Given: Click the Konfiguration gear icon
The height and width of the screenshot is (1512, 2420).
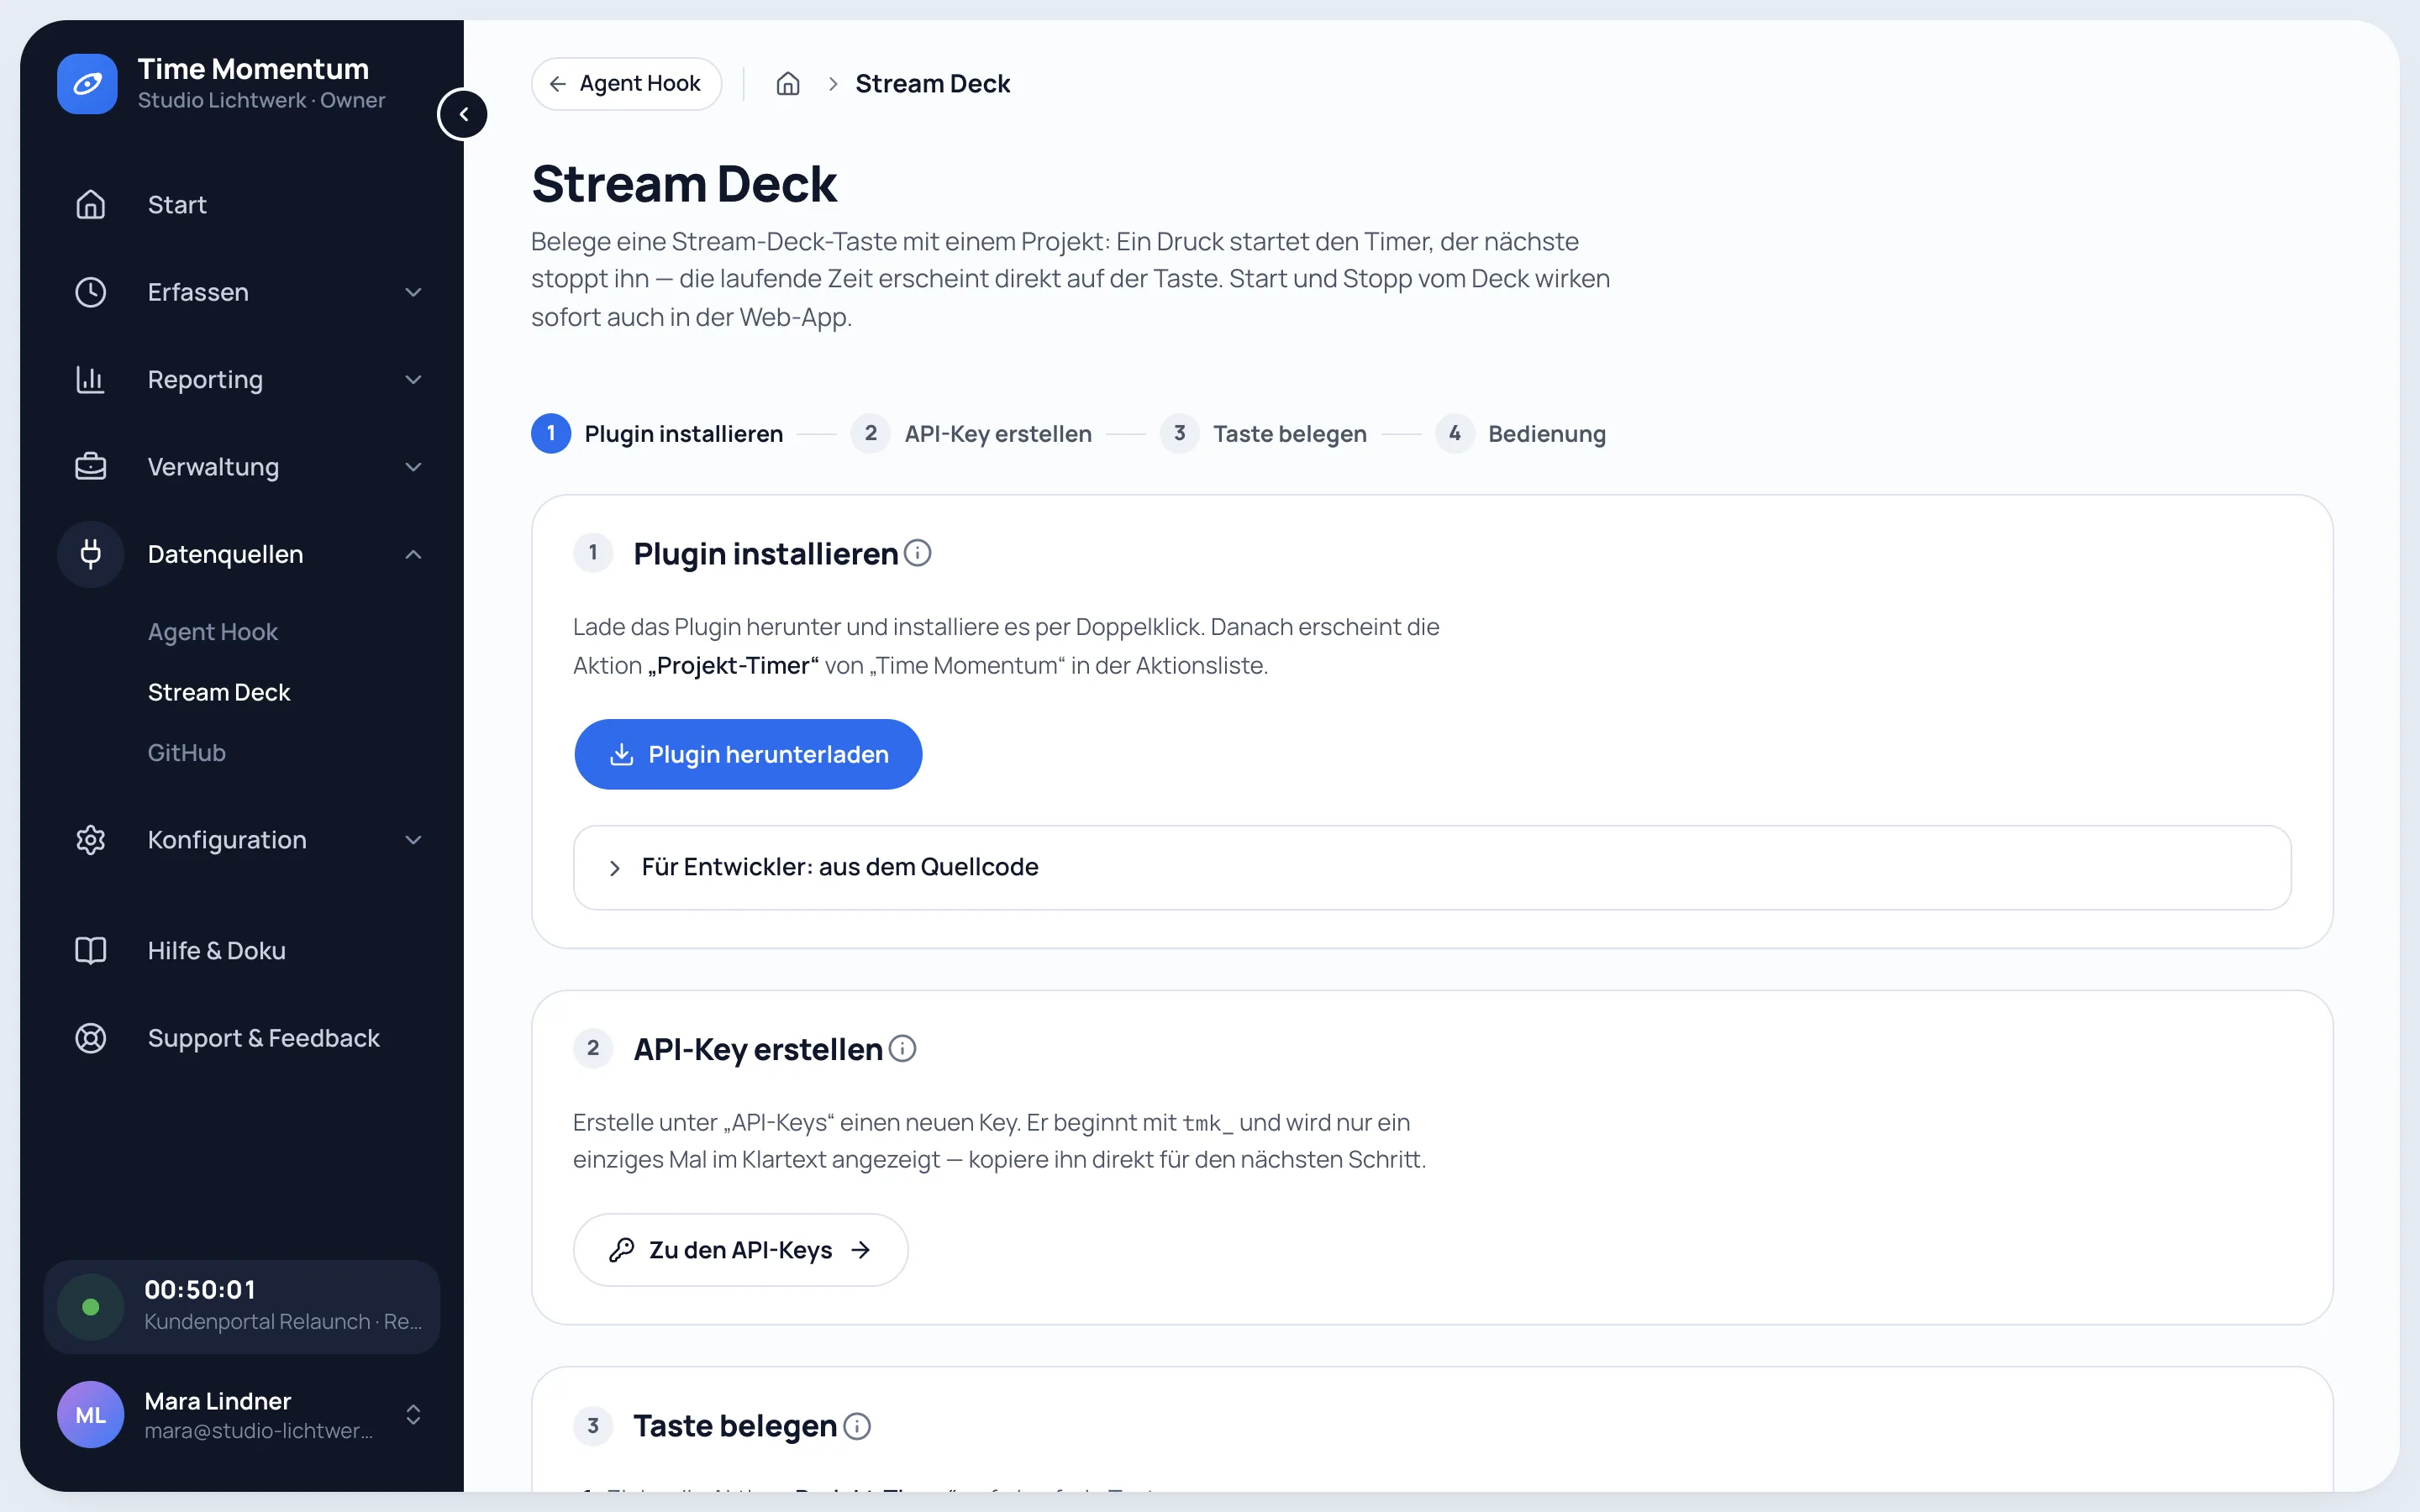Looking at the screenshot, I should click(x=91, y=840).
